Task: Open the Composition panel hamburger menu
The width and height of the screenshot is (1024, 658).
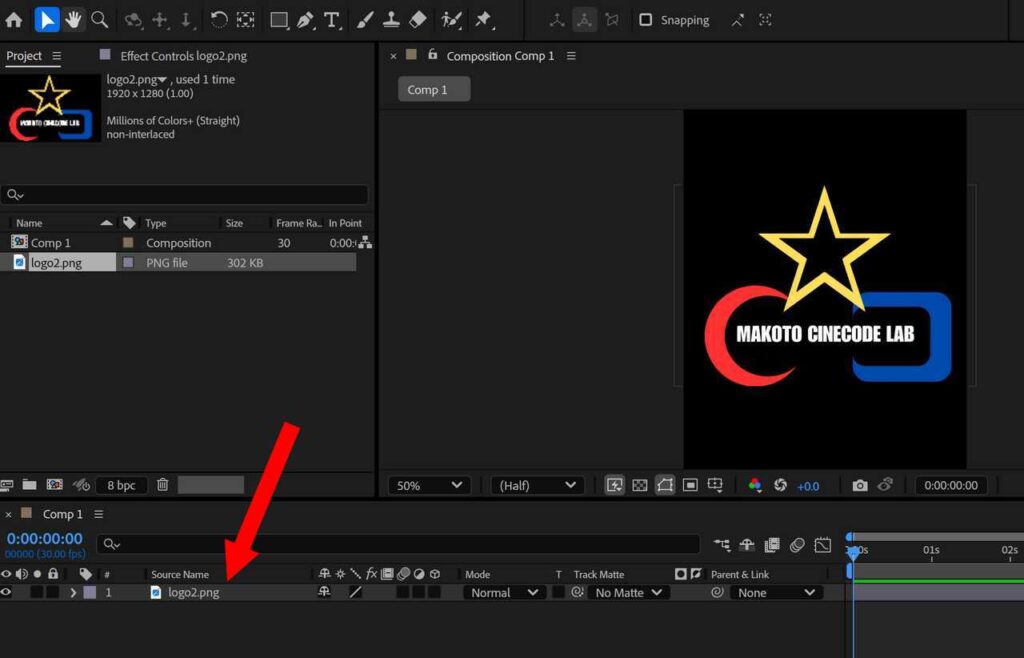Action: (x=571, y=56)
